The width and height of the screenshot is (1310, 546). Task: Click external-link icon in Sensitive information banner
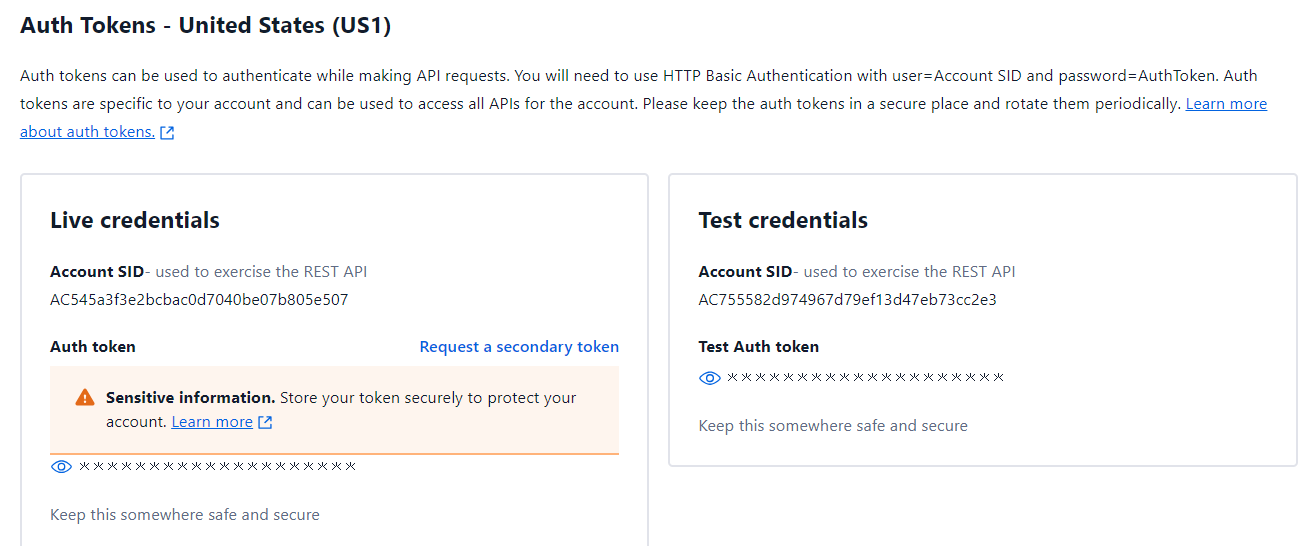tap(265, 422)
